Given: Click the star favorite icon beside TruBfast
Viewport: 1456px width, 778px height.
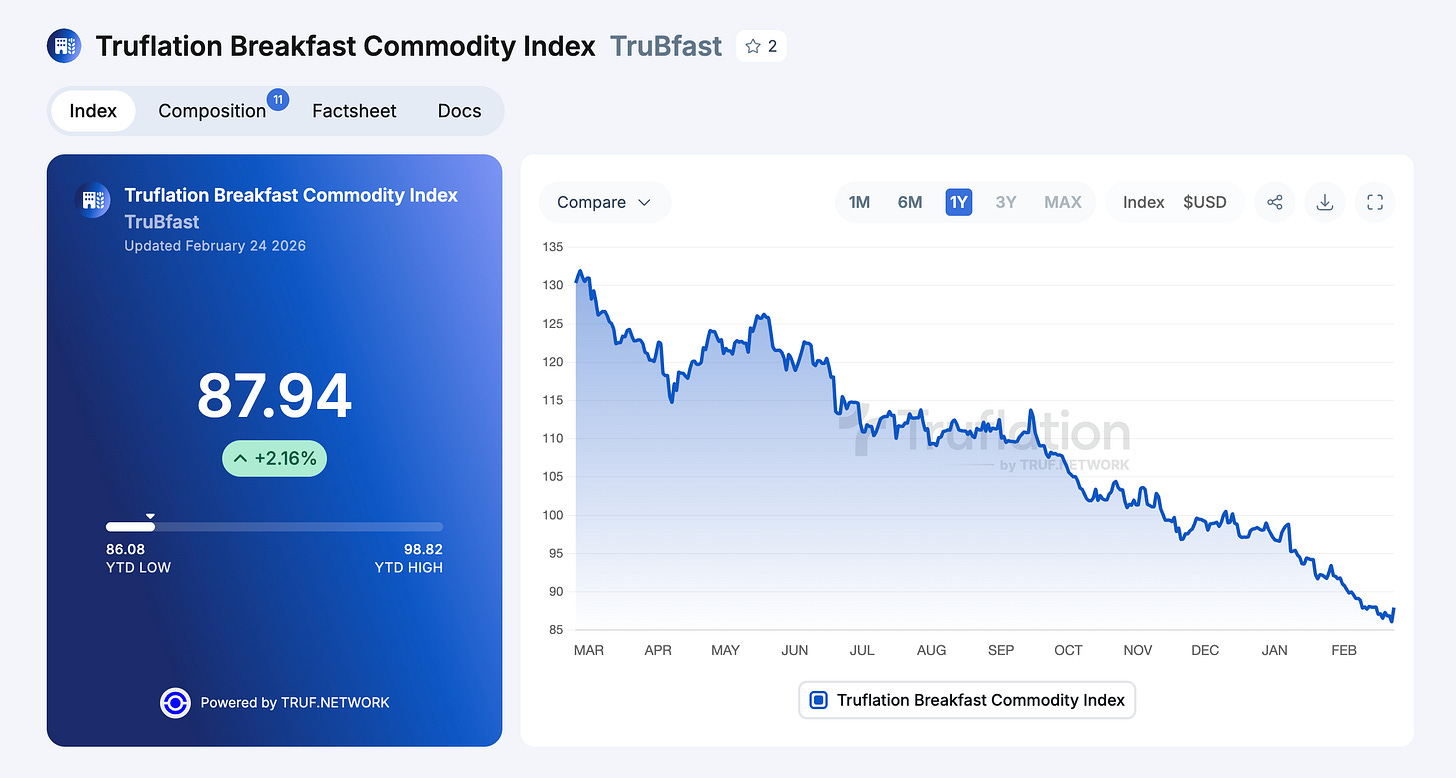Looking at the screenshot, I should coord(753,46).
